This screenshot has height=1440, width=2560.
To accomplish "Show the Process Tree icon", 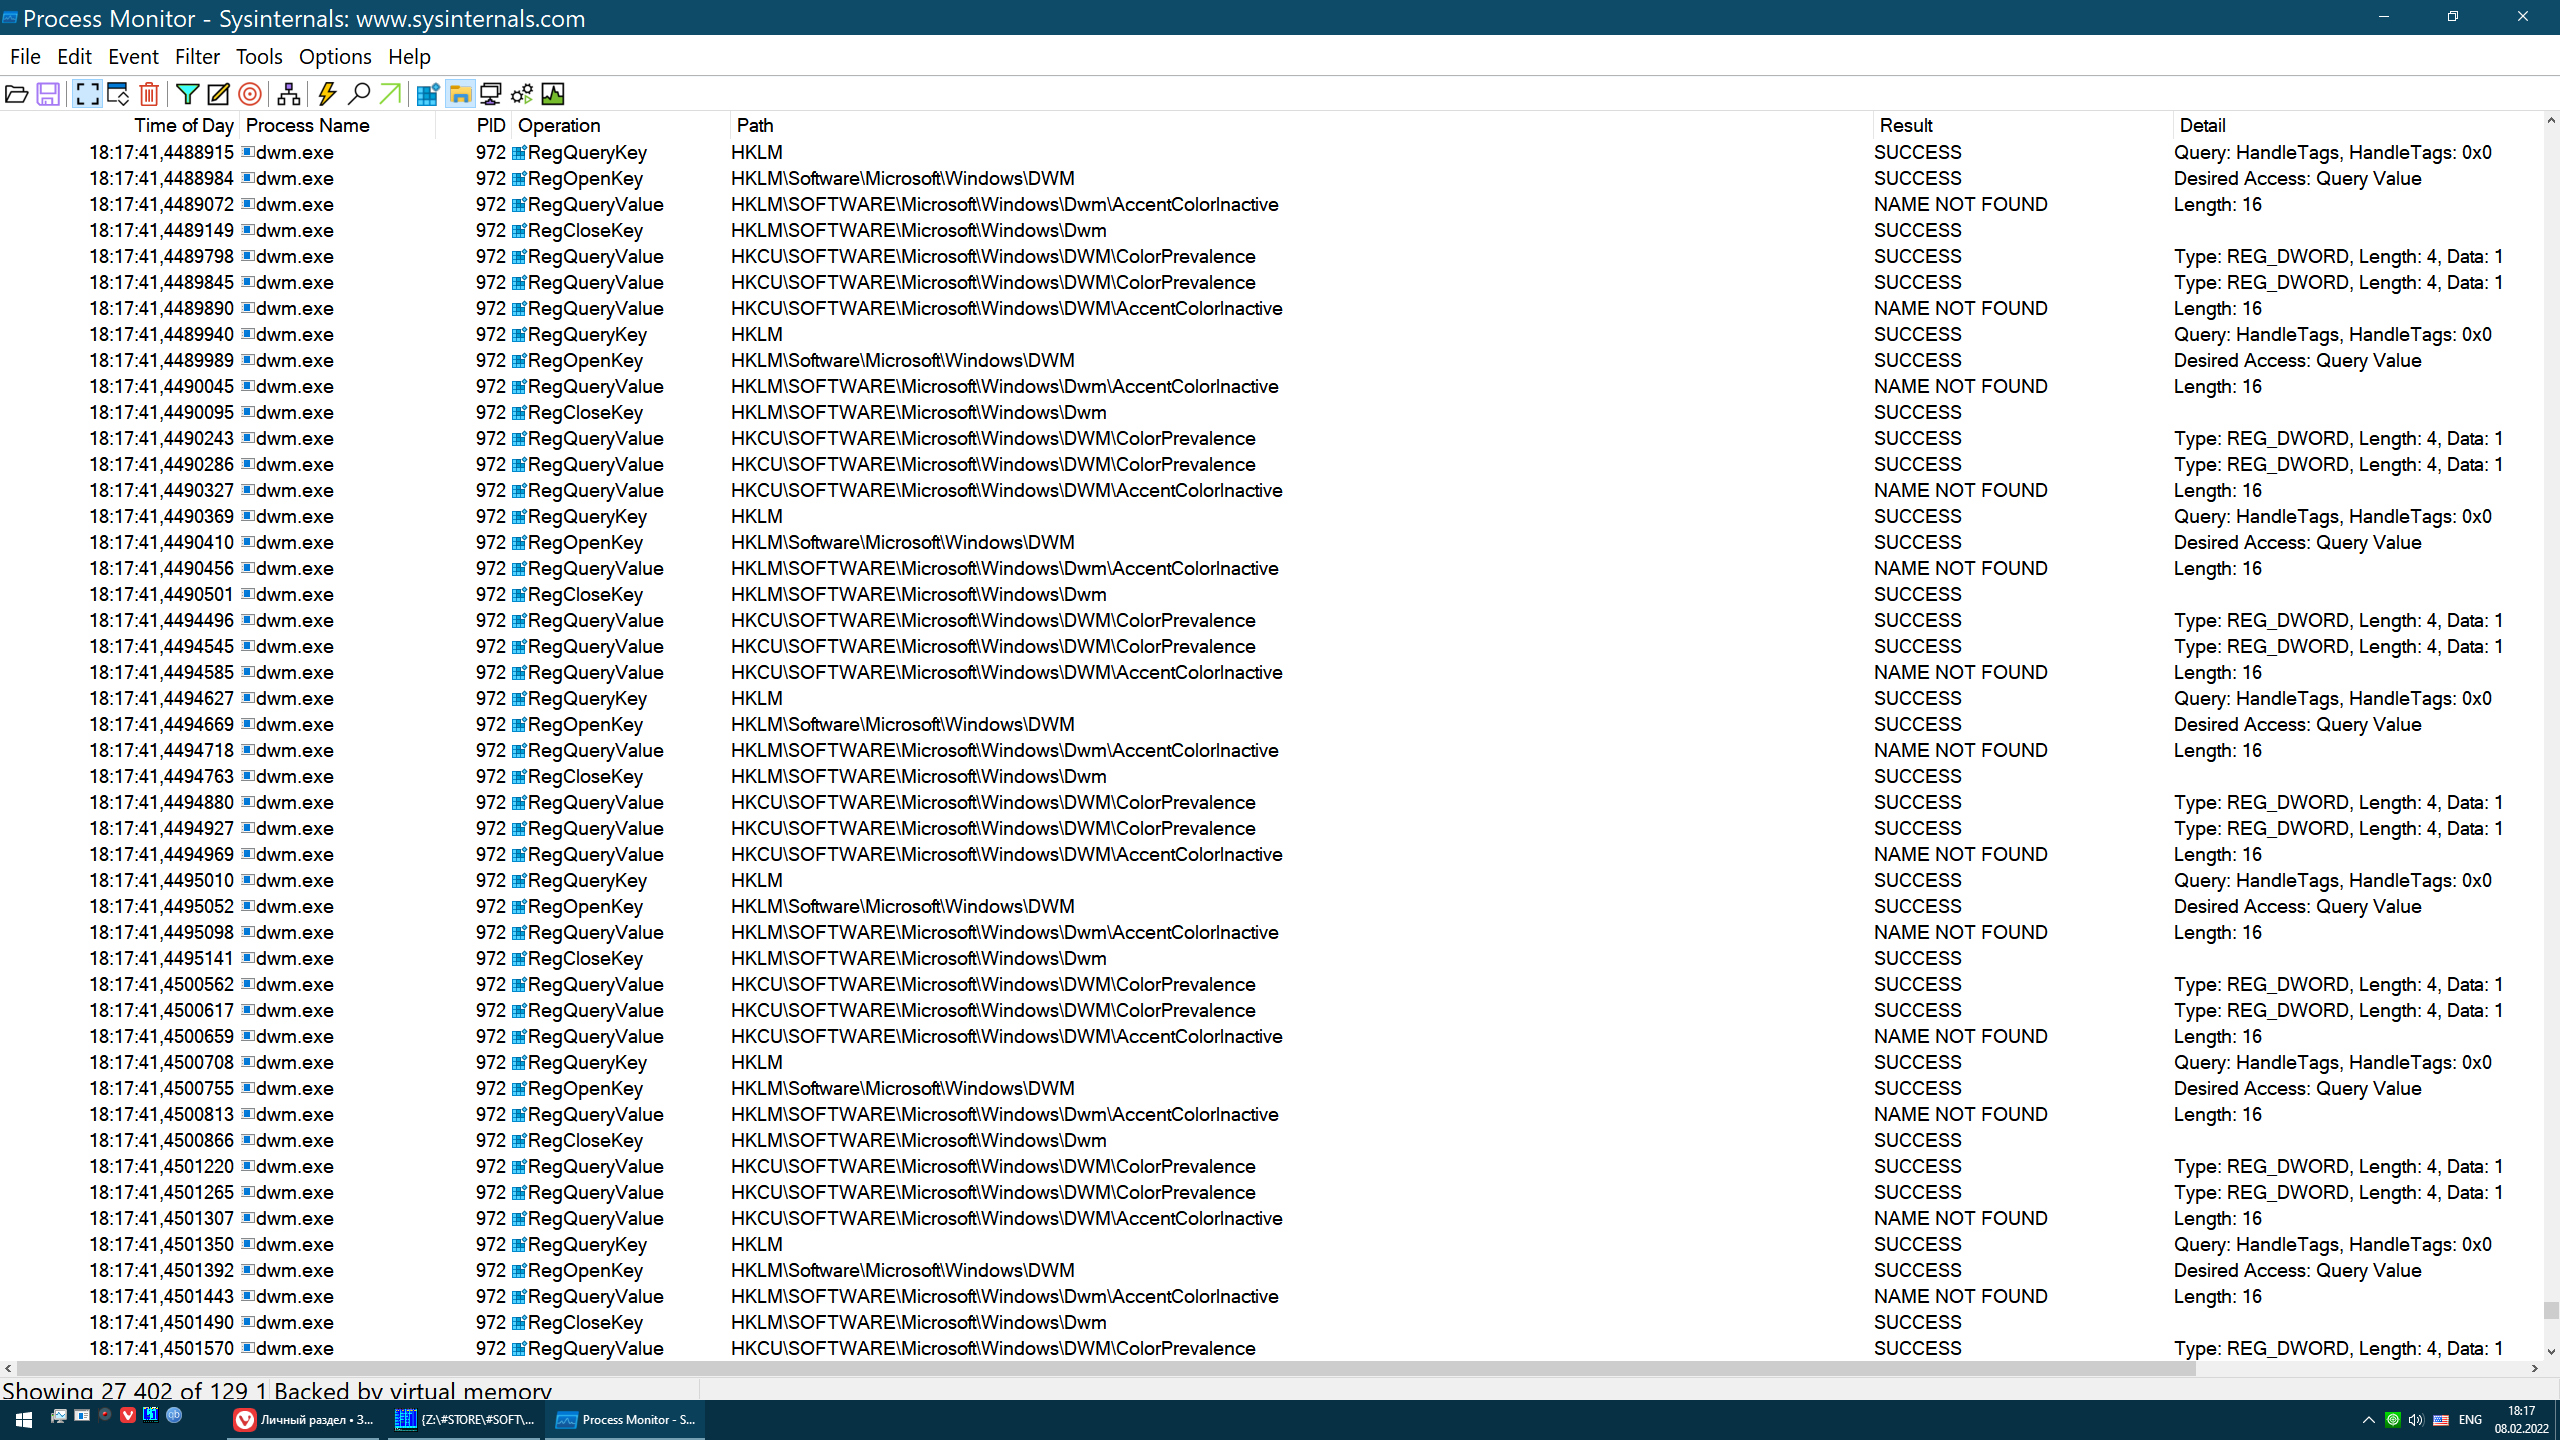I will click(289, 94).
